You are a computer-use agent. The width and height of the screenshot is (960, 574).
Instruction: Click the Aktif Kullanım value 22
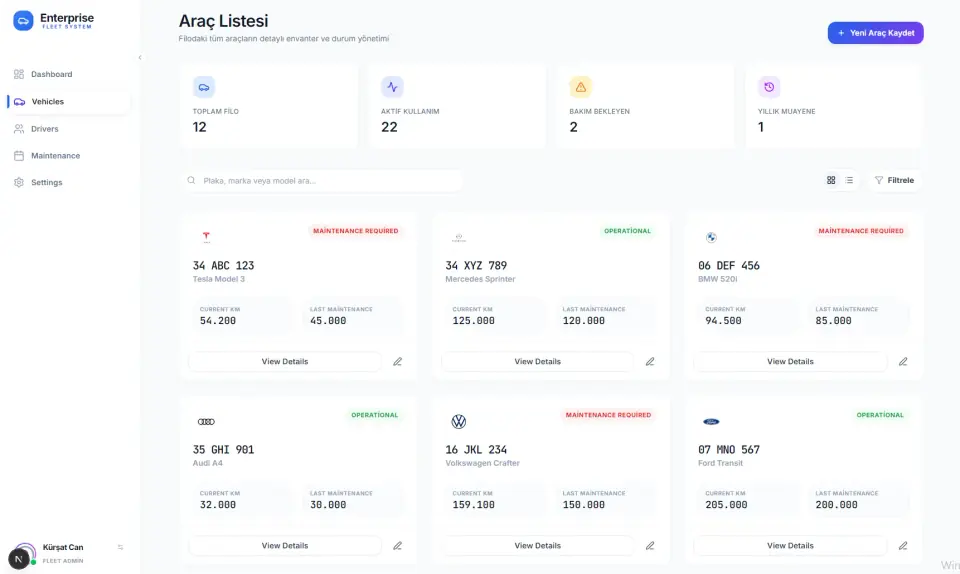389,127
